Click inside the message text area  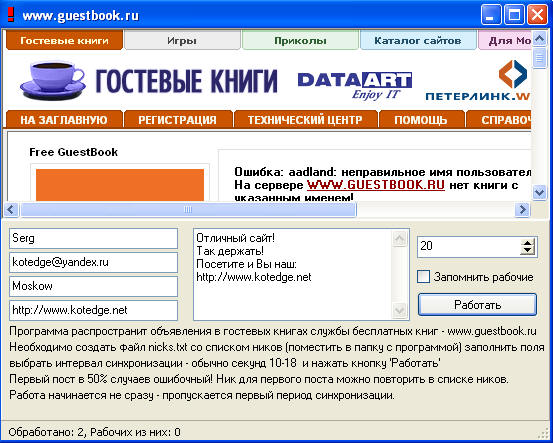(293, 274)
